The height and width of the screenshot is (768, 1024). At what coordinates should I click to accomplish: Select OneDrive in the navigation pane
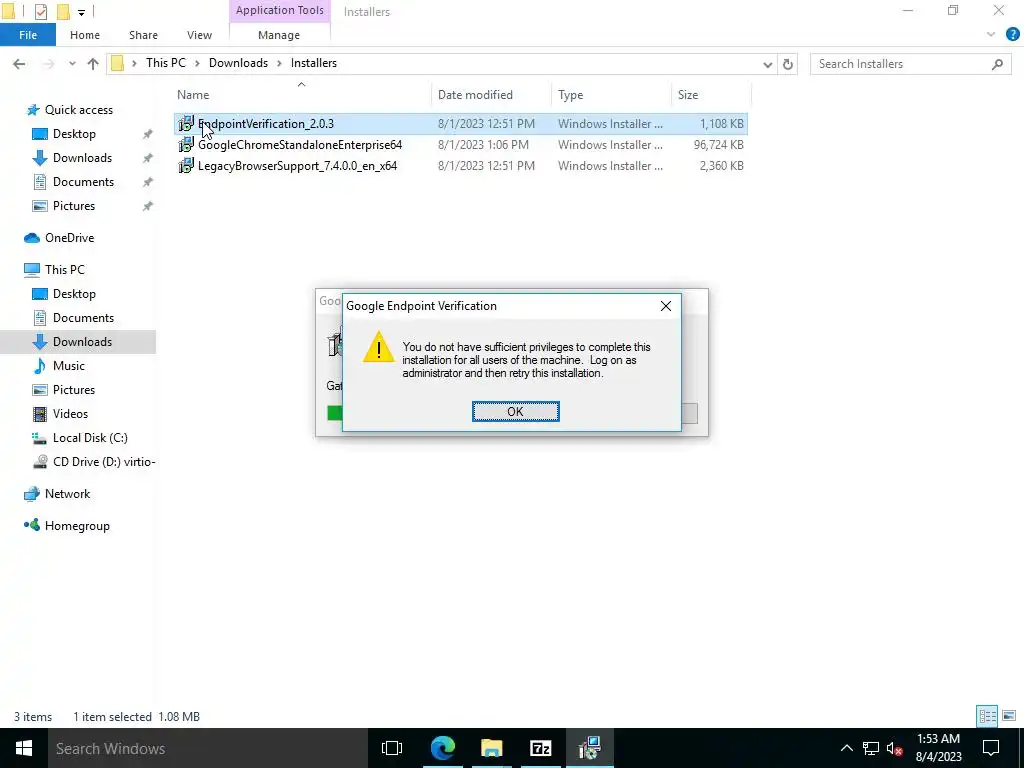(x=69, y=238)
